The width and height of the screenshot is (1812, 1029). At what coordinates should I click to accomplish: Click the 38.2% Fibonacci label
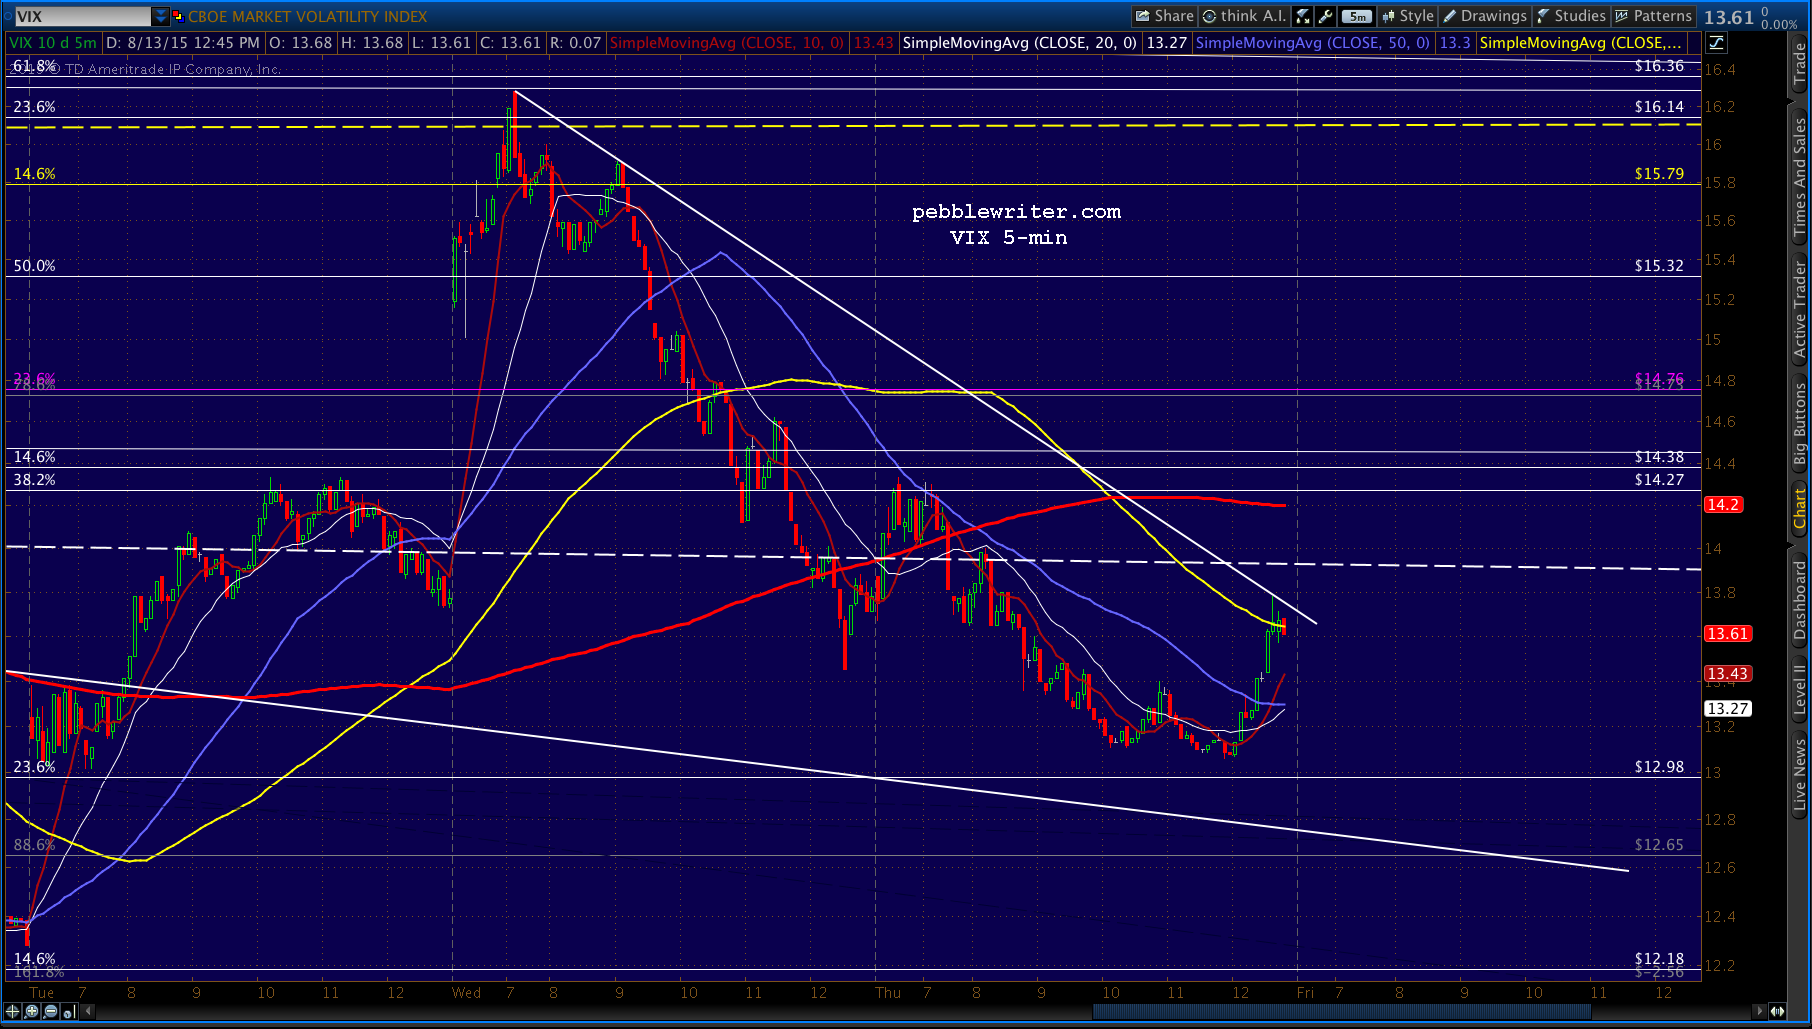pos(35,480)
